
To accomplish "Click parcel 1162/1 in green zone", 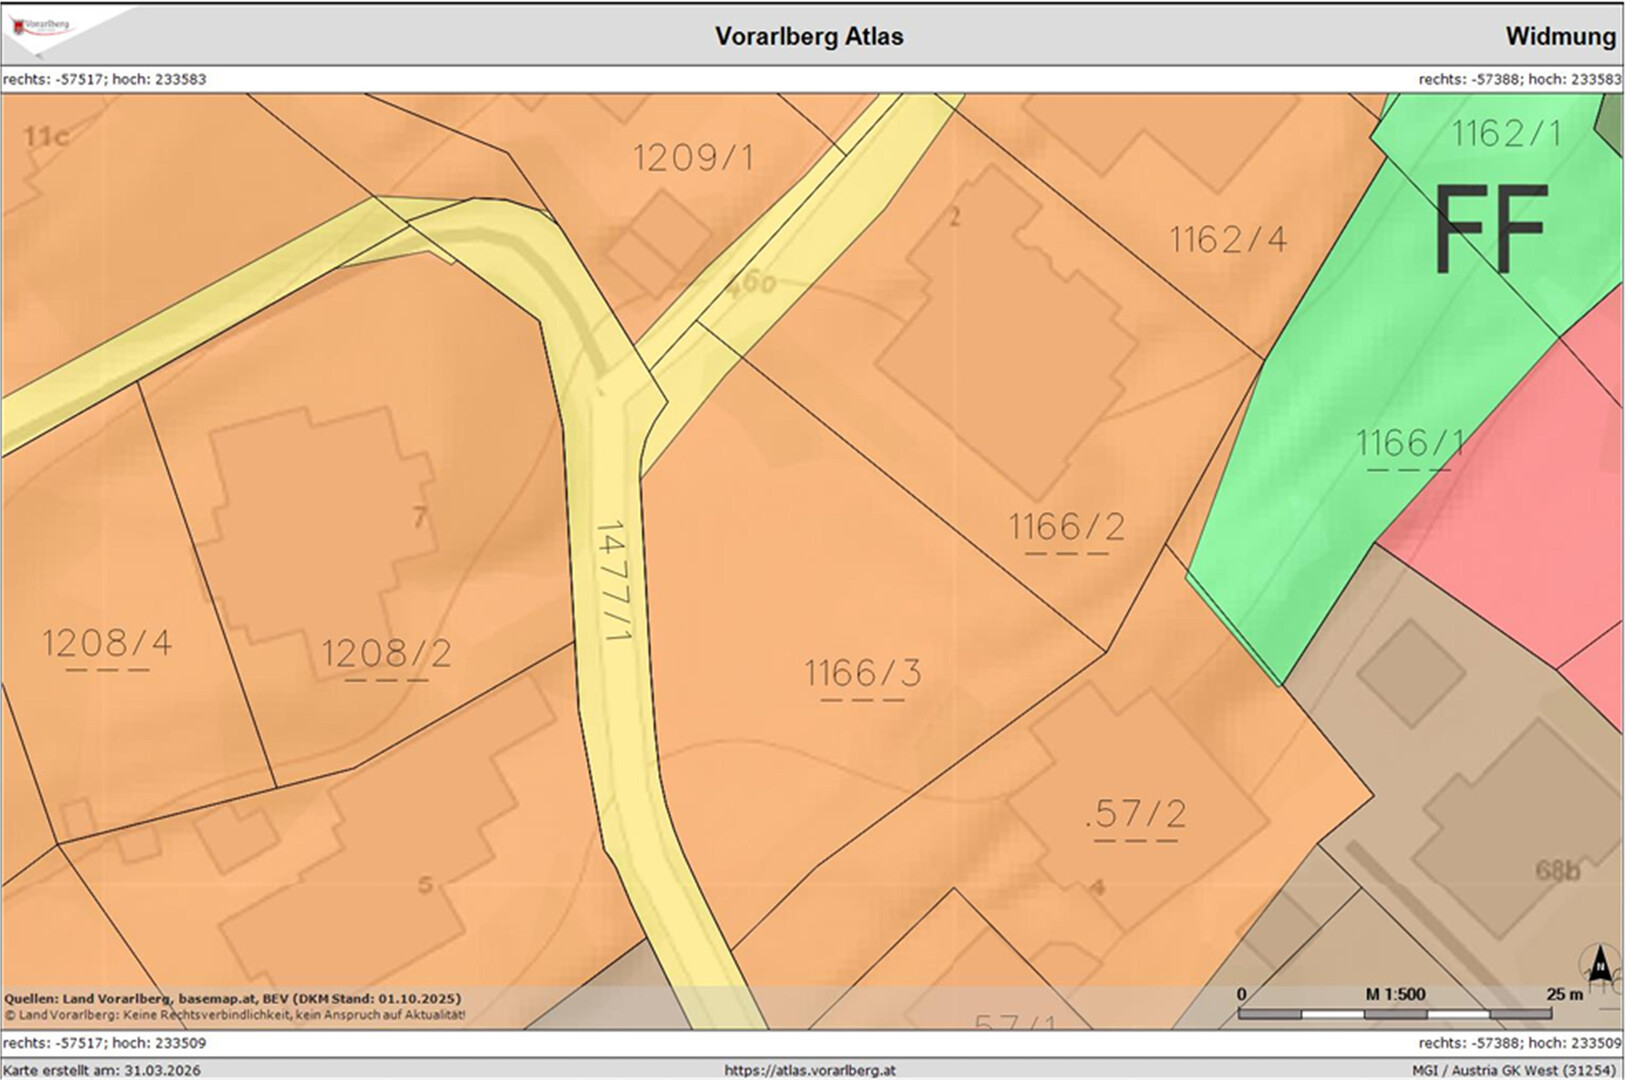I will [1505, 133].
